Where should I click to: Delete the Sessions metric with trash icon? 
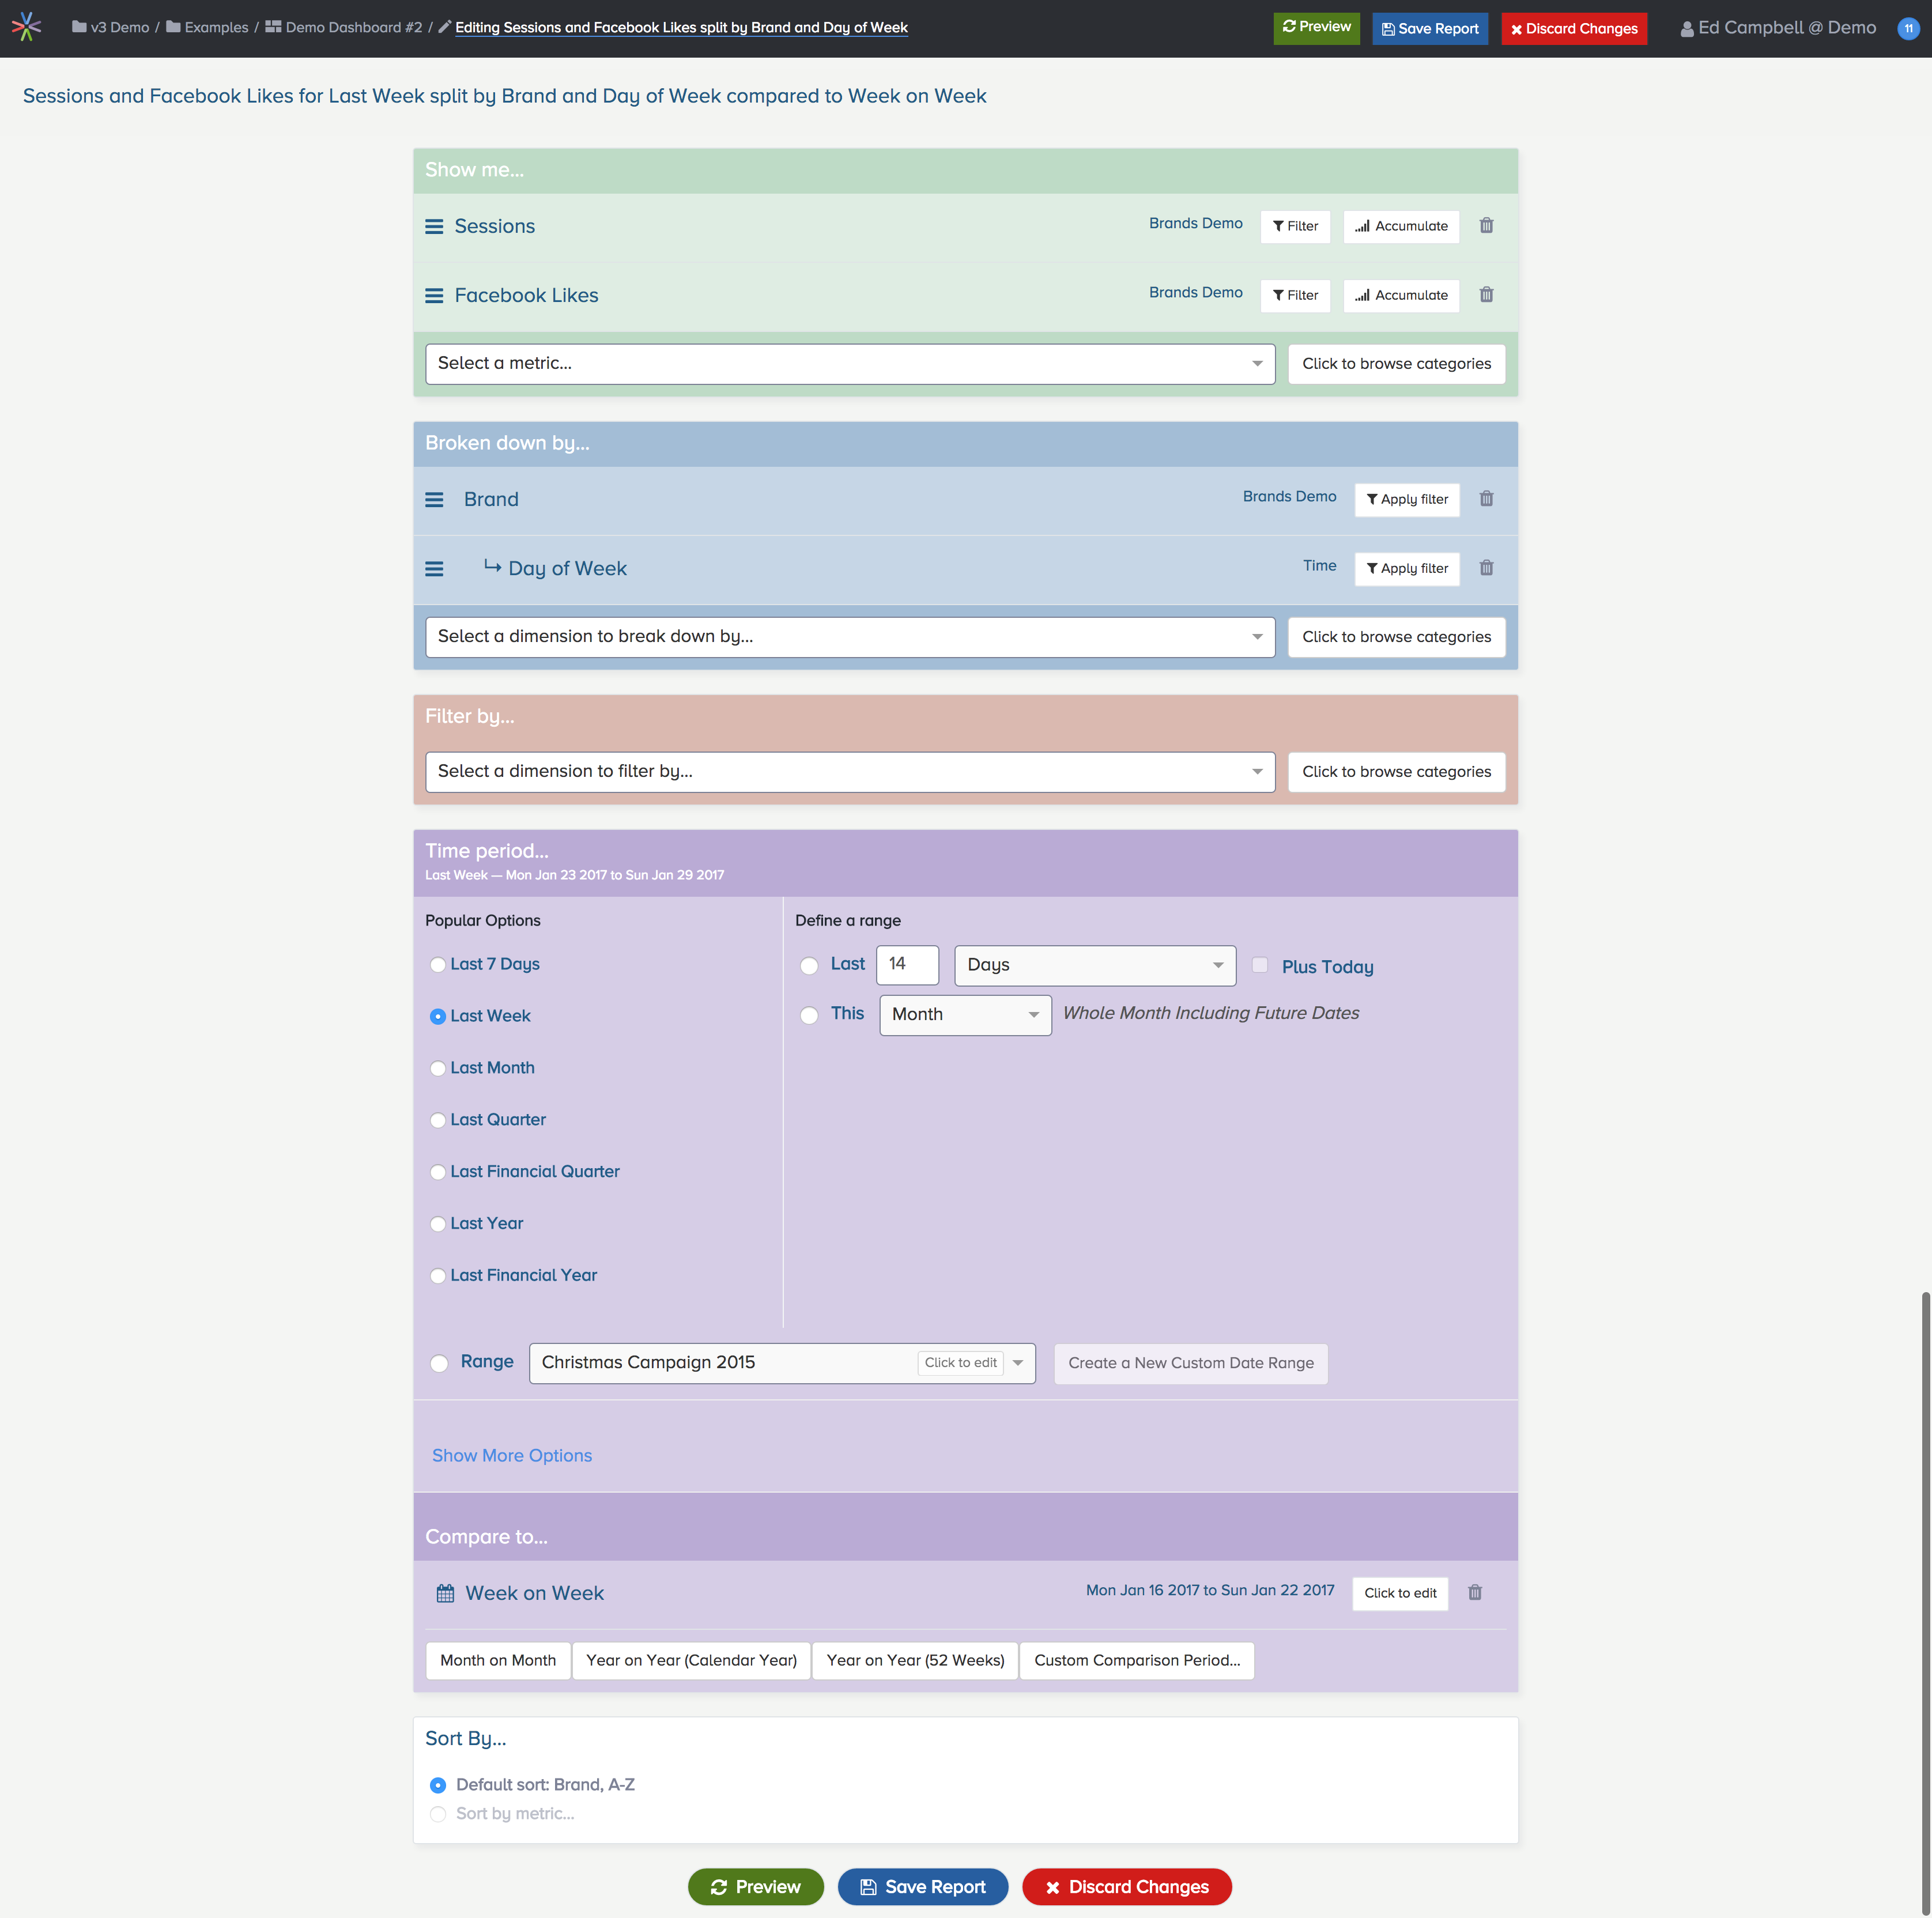tap(1486, 226)
